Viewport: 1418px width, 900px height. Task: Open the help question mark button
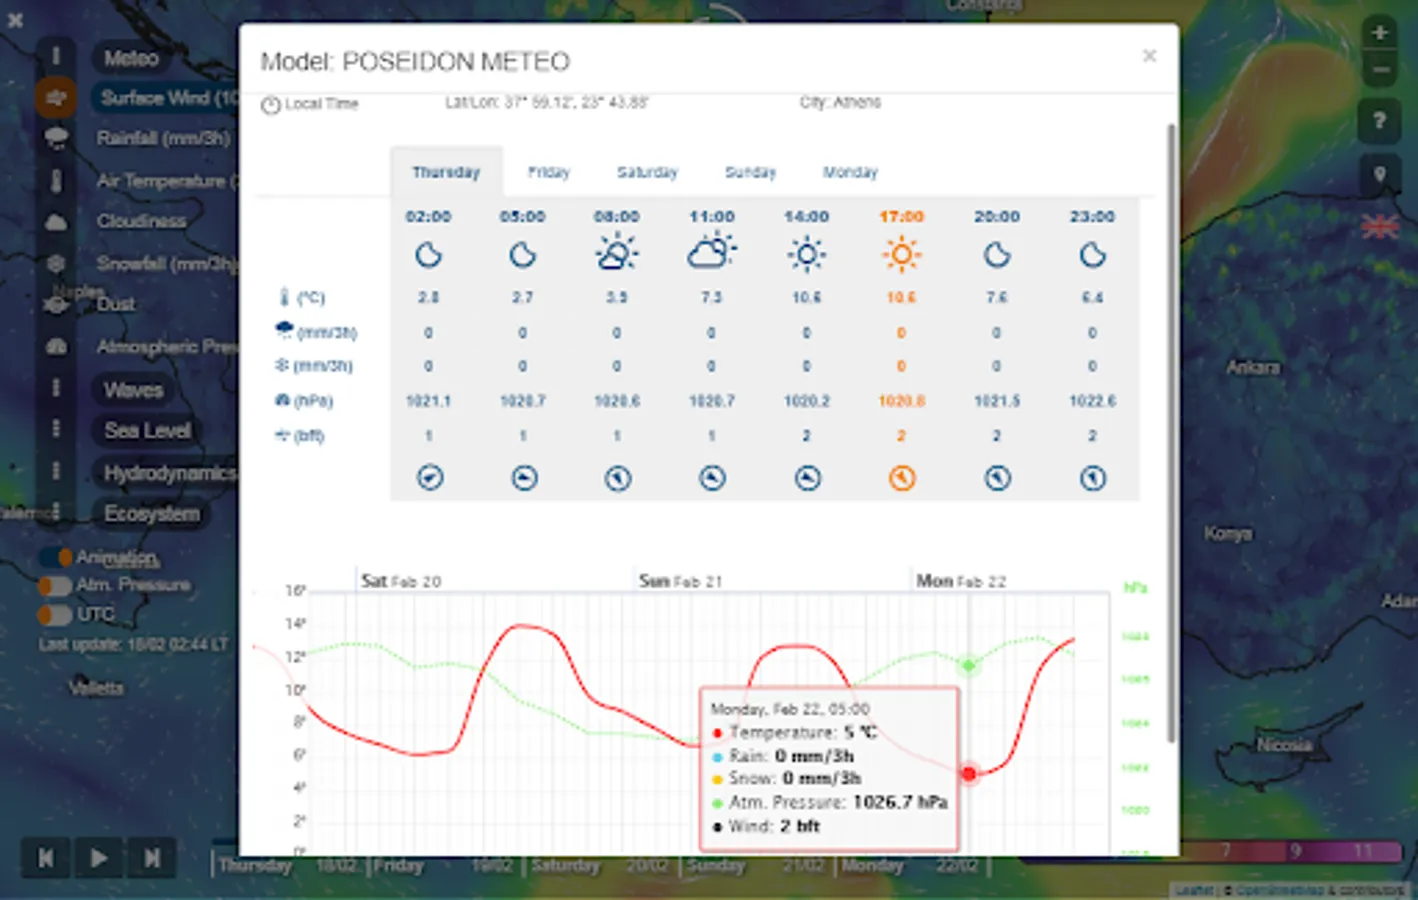[x=1380, y=121]
